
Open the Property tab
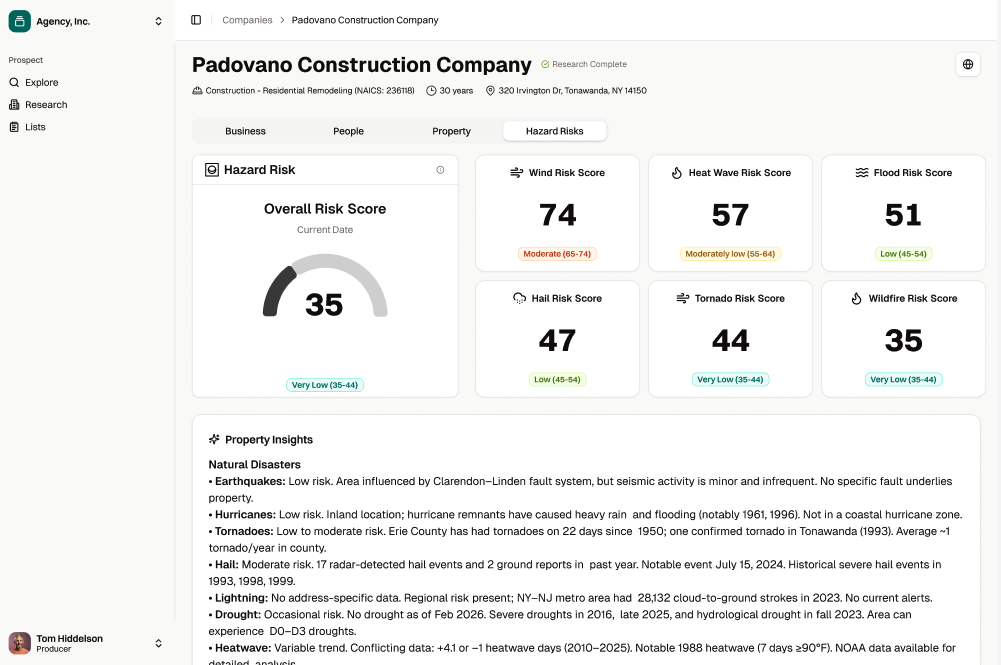point(451,131)
